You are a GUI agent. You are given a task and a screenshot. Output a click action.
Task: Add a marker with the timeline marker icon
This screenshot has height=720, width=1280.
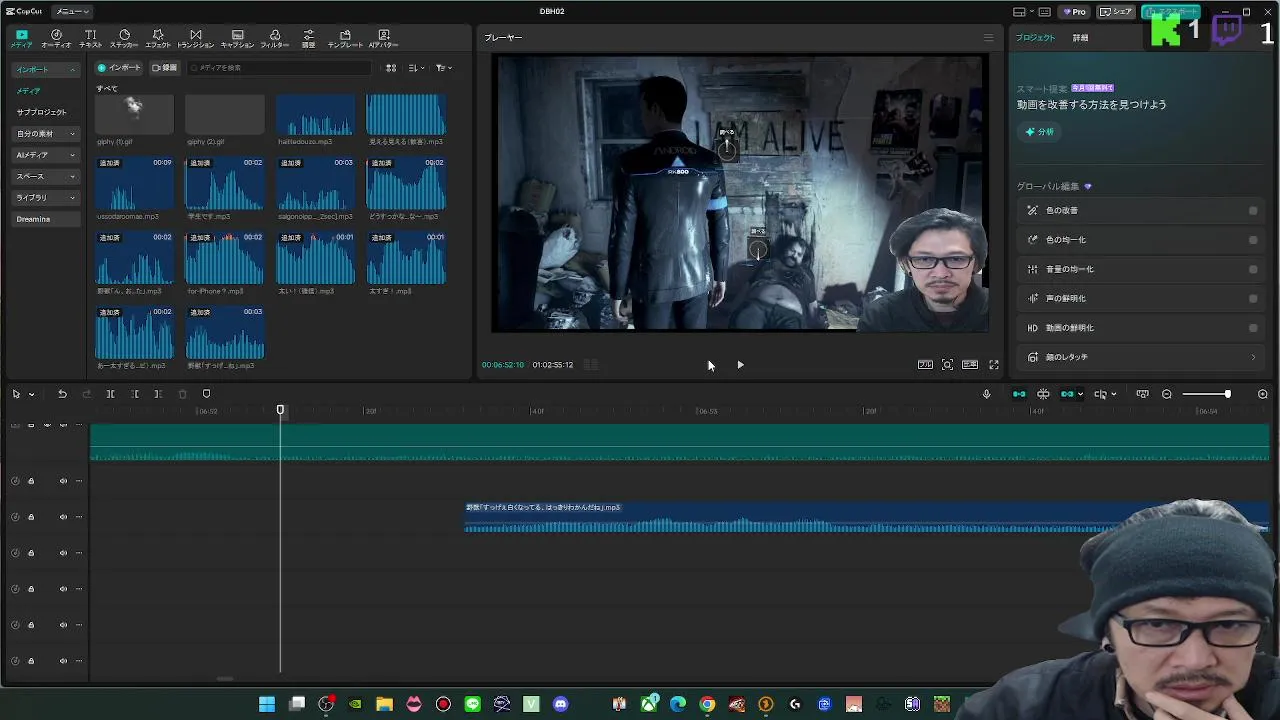click(x=206, y=394)
